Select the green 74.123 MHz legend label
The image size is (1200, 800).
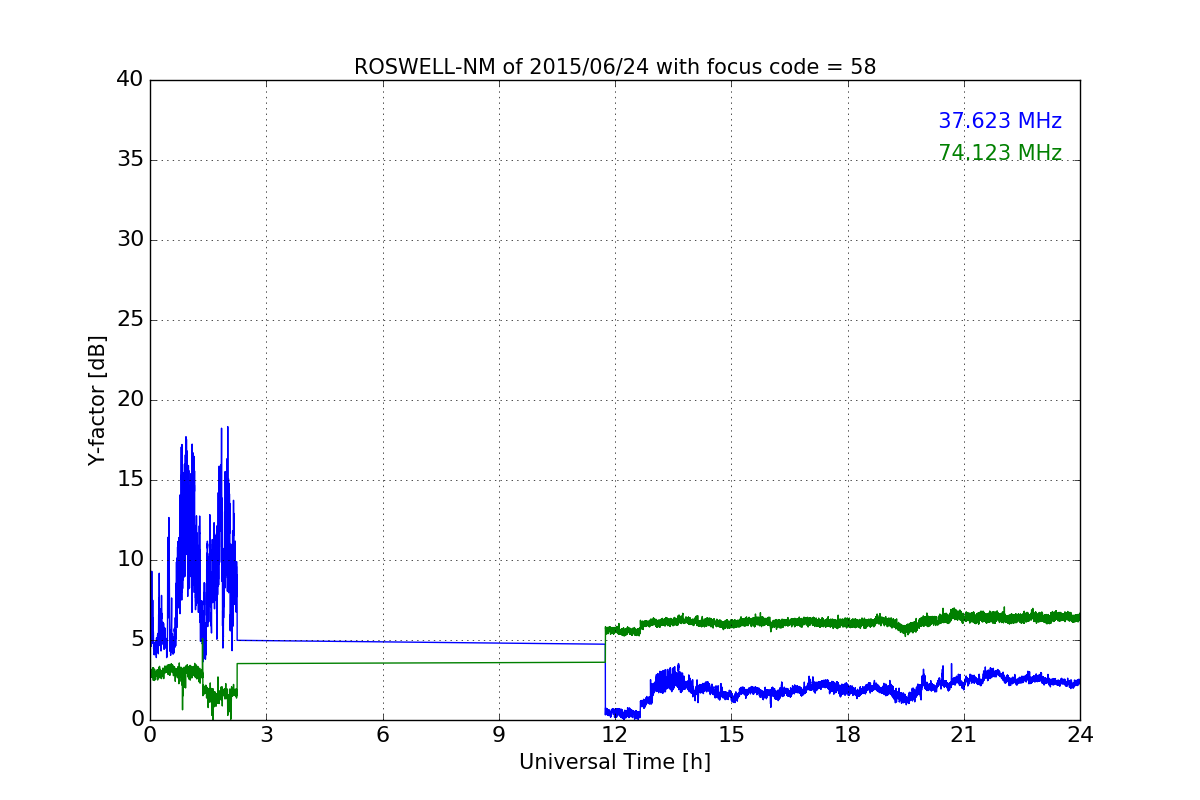click(1000, 153)
